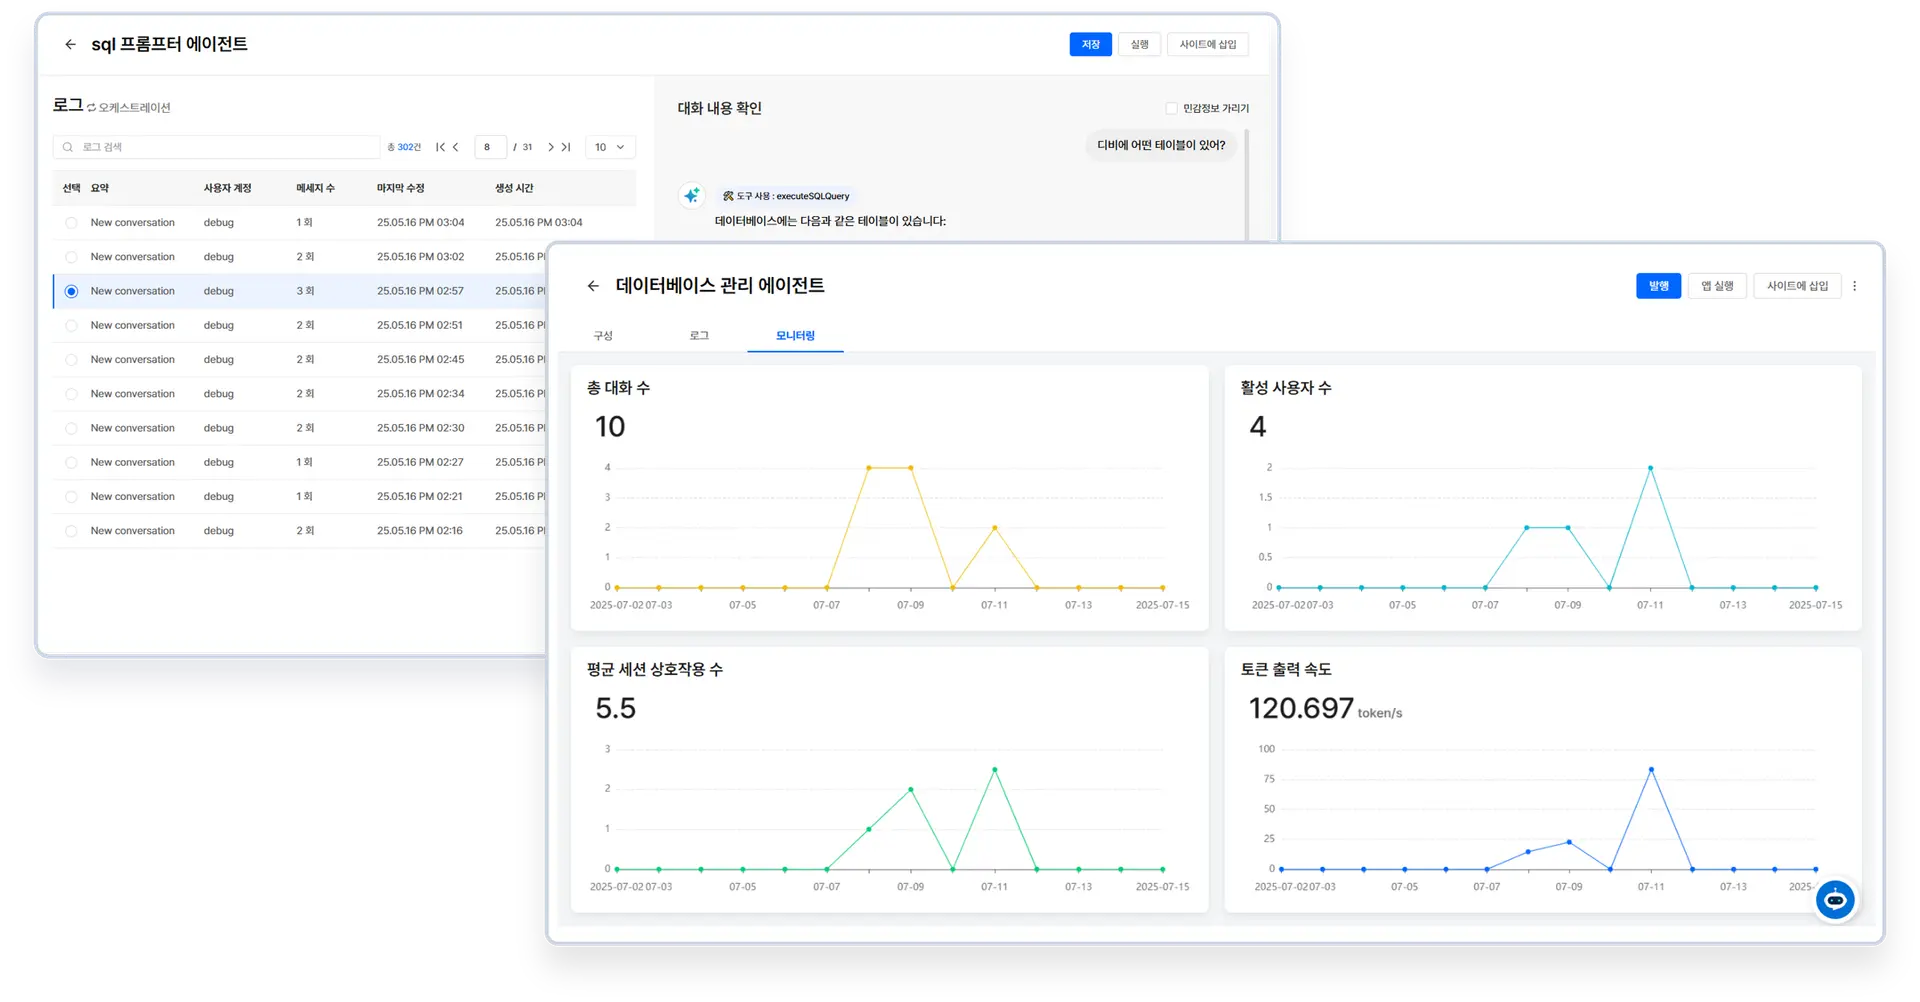Click the conversation panel vertical scrollbar
Screen dimensions: 1920x1002
tap(1247, 184)
